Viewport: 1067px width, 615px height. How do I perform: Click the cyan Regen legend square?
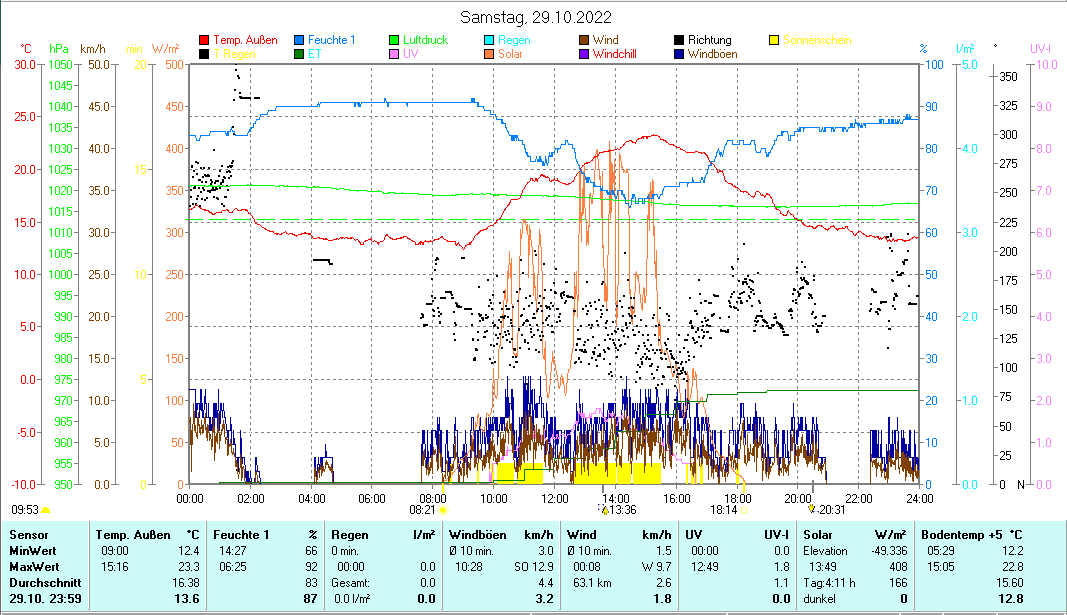point(488,40)
